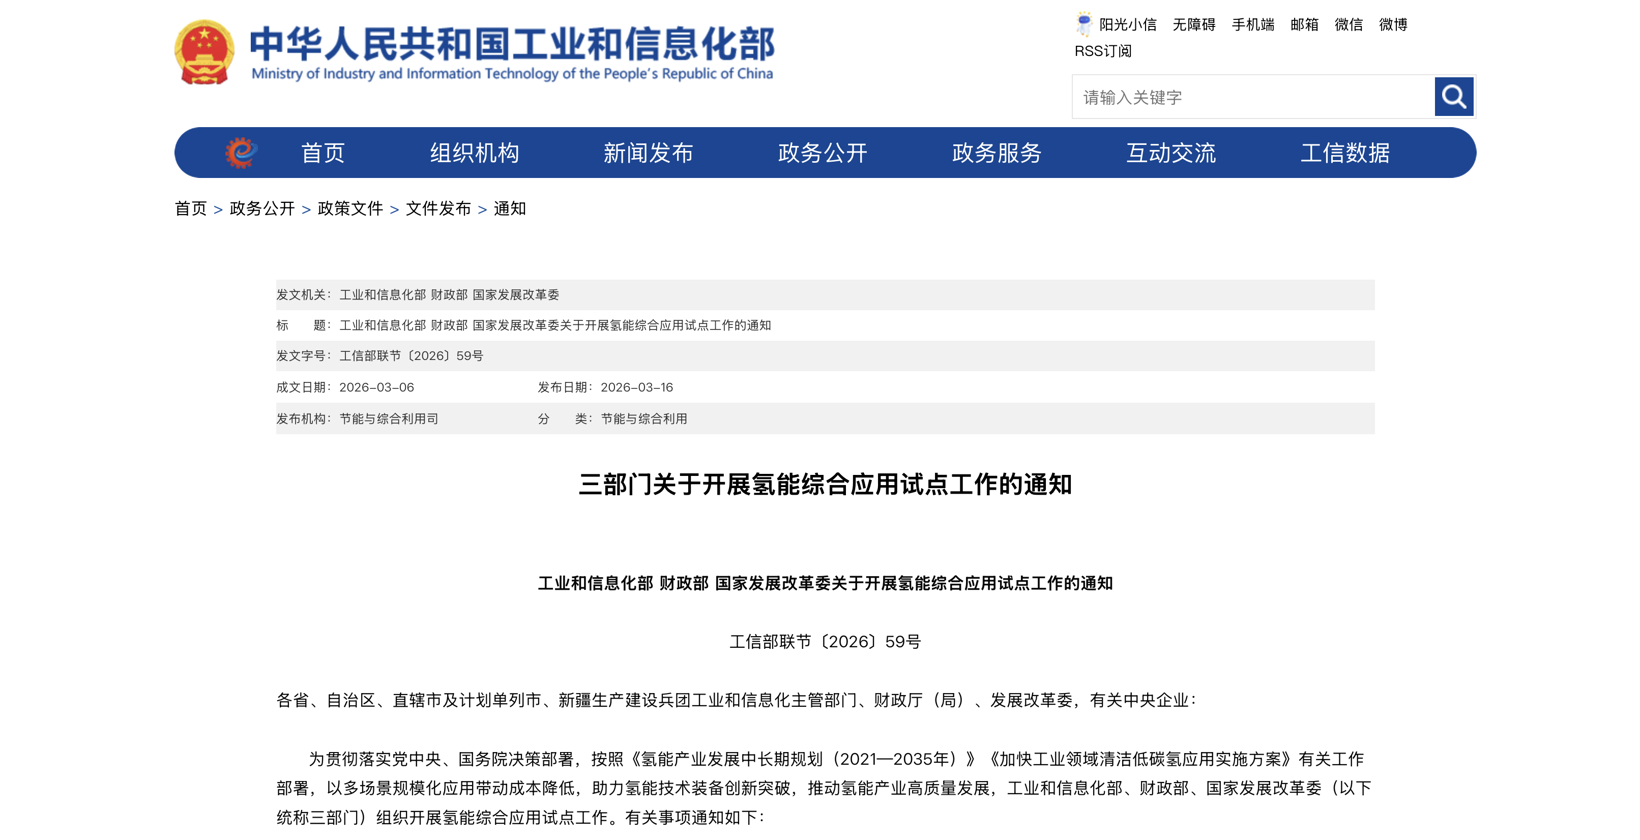Open the 邮箱 link in header
This screenshot has width=1640, height=840.
1304,25
